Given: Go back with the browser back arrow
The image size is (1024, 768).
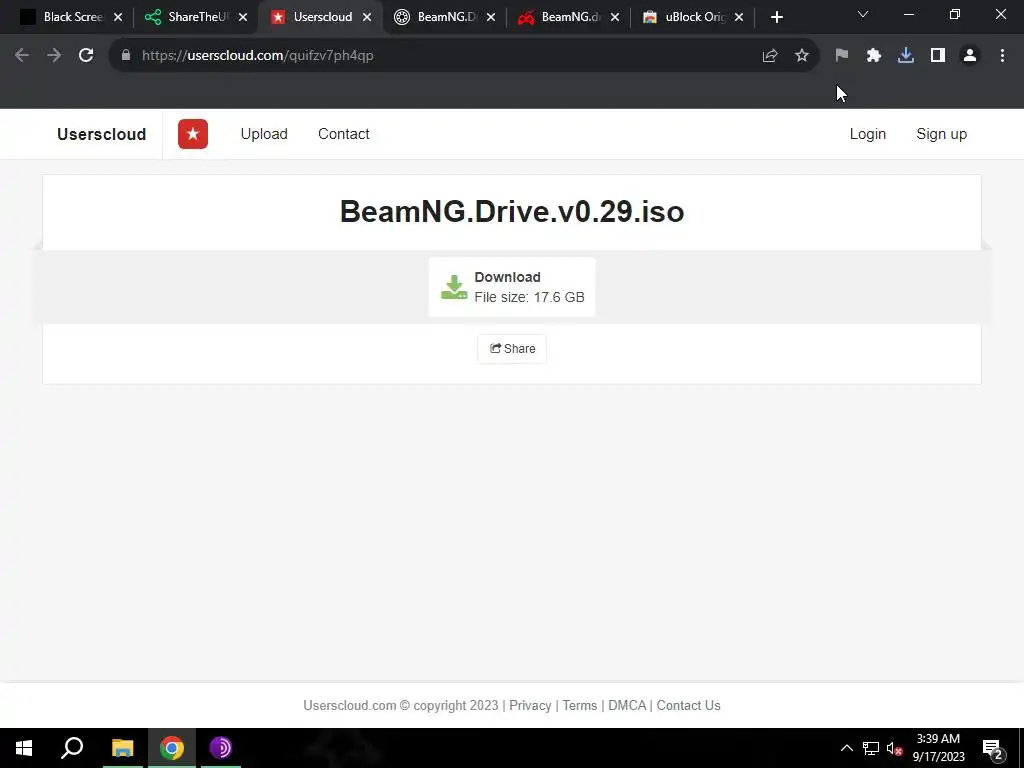Looking at the screenshot, I should coord(22,56).
